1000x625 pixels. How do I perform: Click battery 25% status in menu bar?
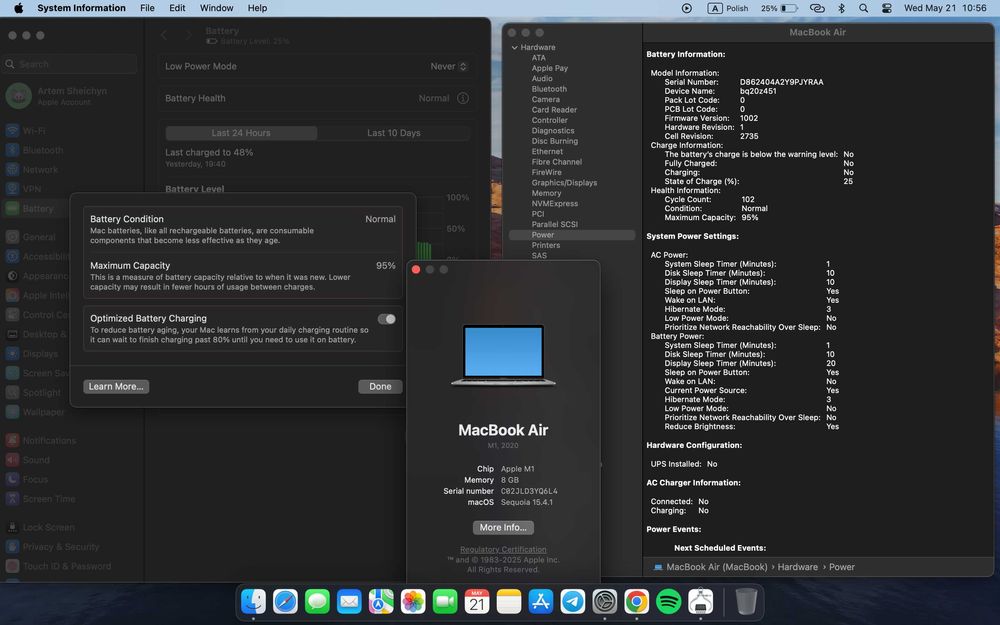779,8
